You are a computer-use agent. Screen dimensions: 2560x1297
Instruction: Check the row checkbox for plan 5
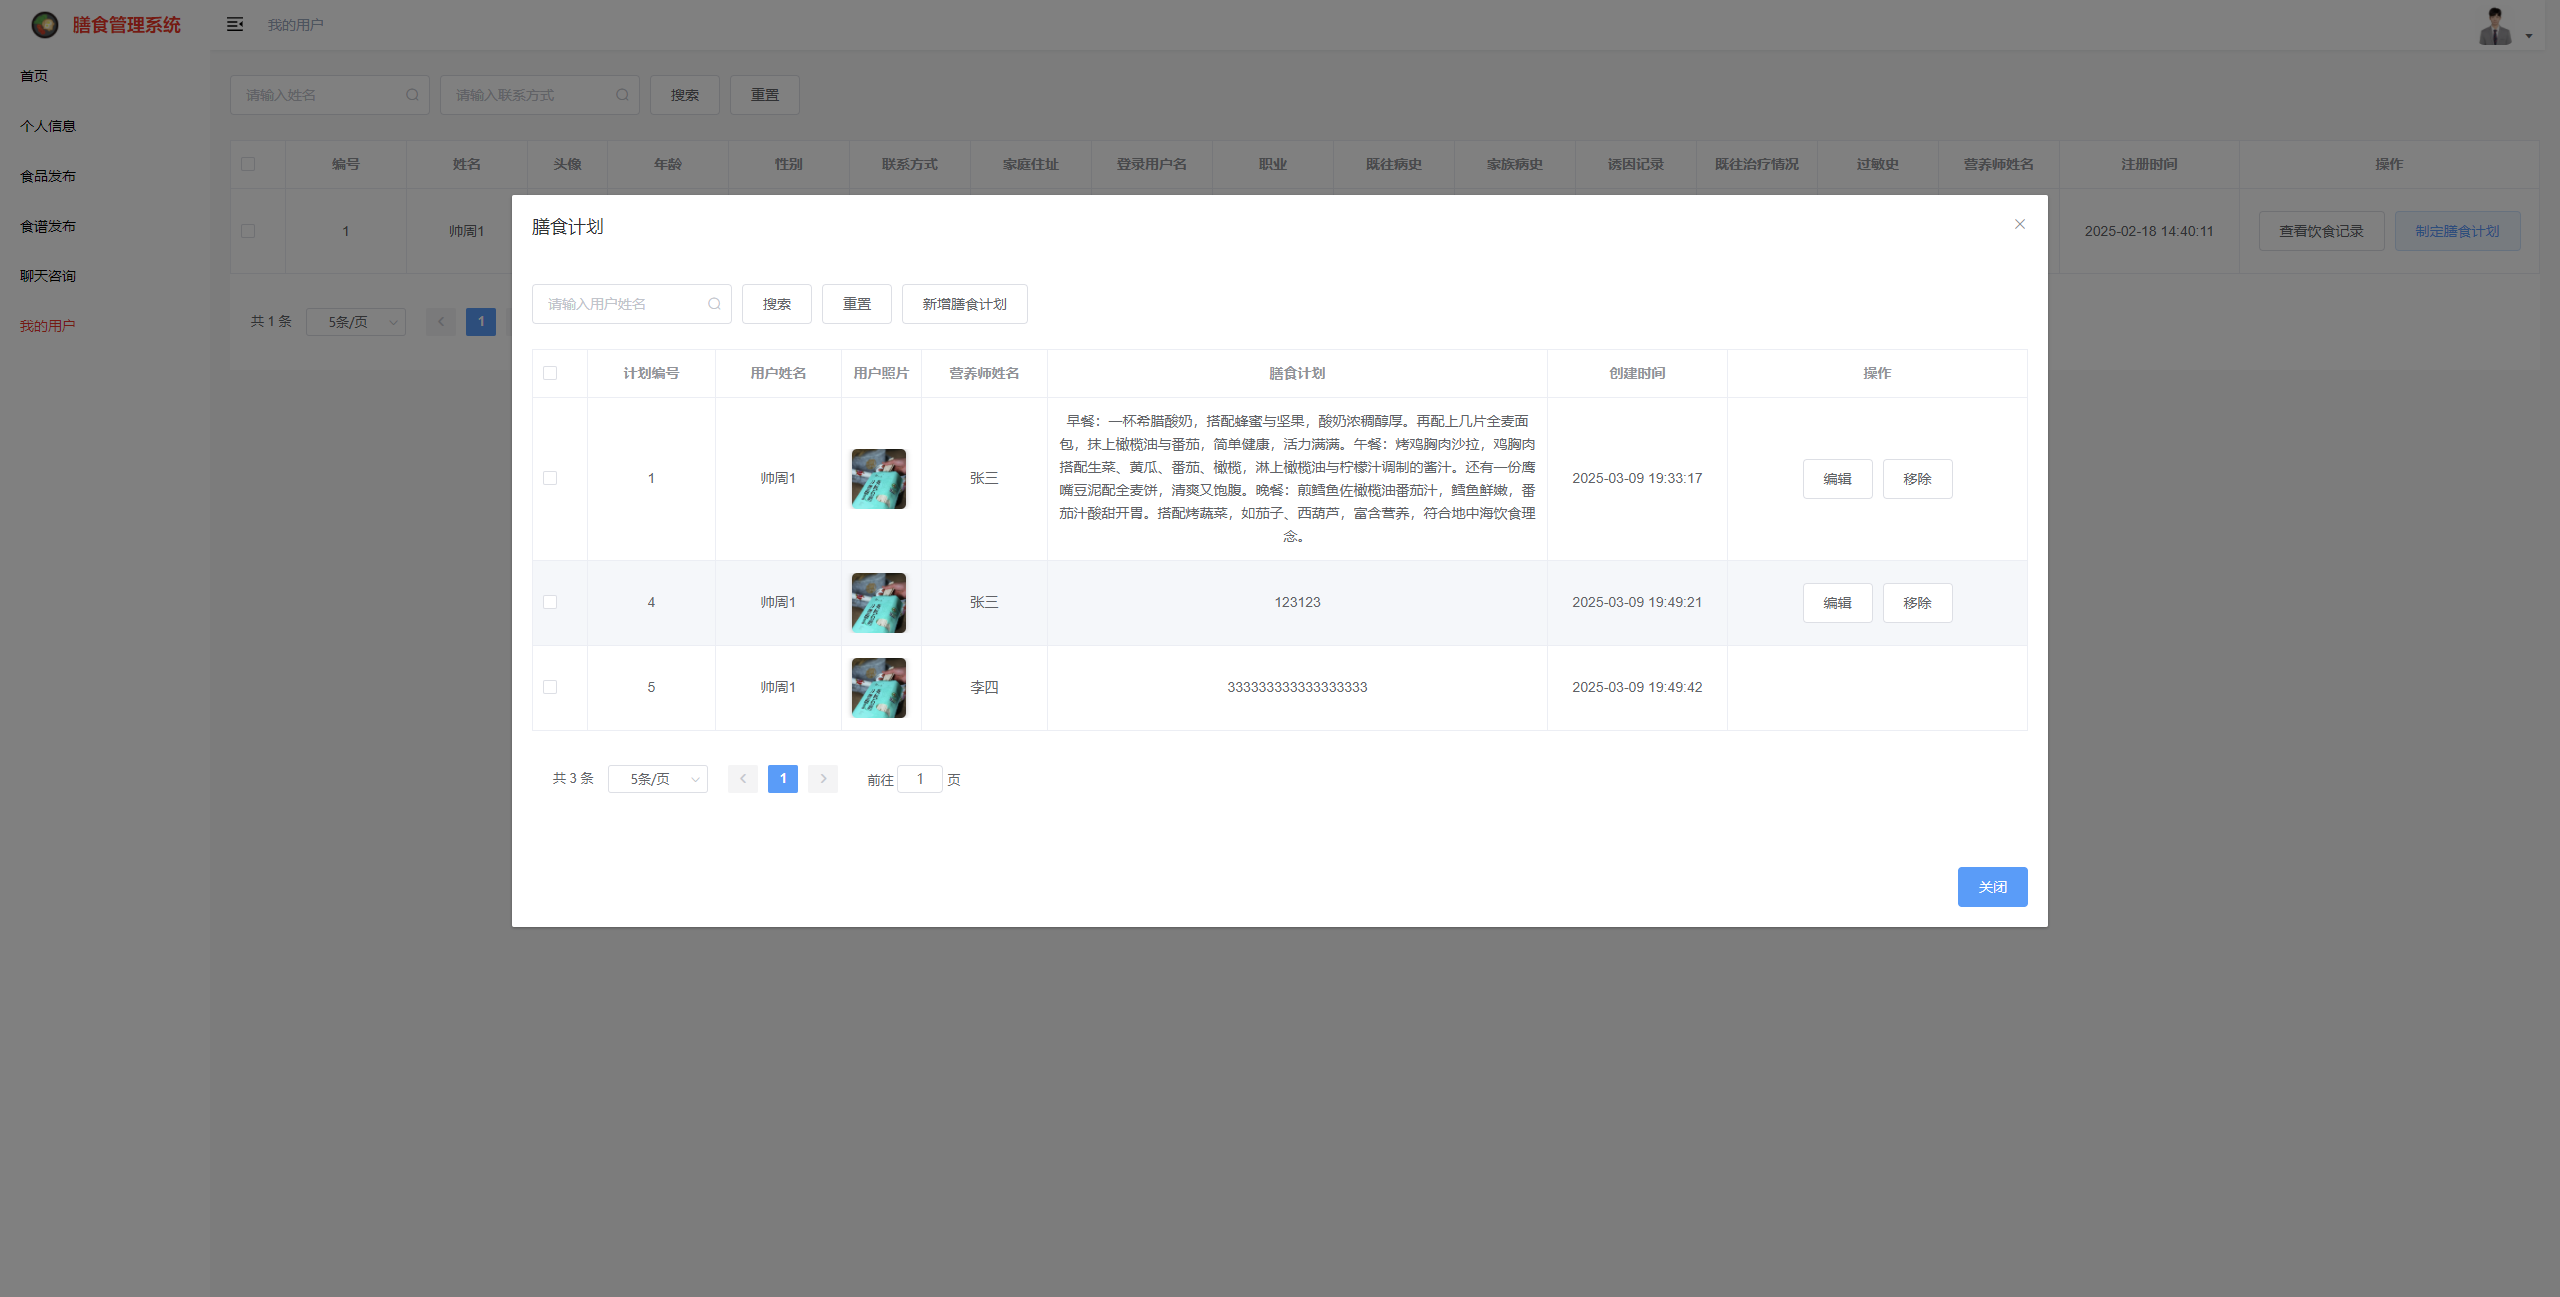click(x=550, y=687)
